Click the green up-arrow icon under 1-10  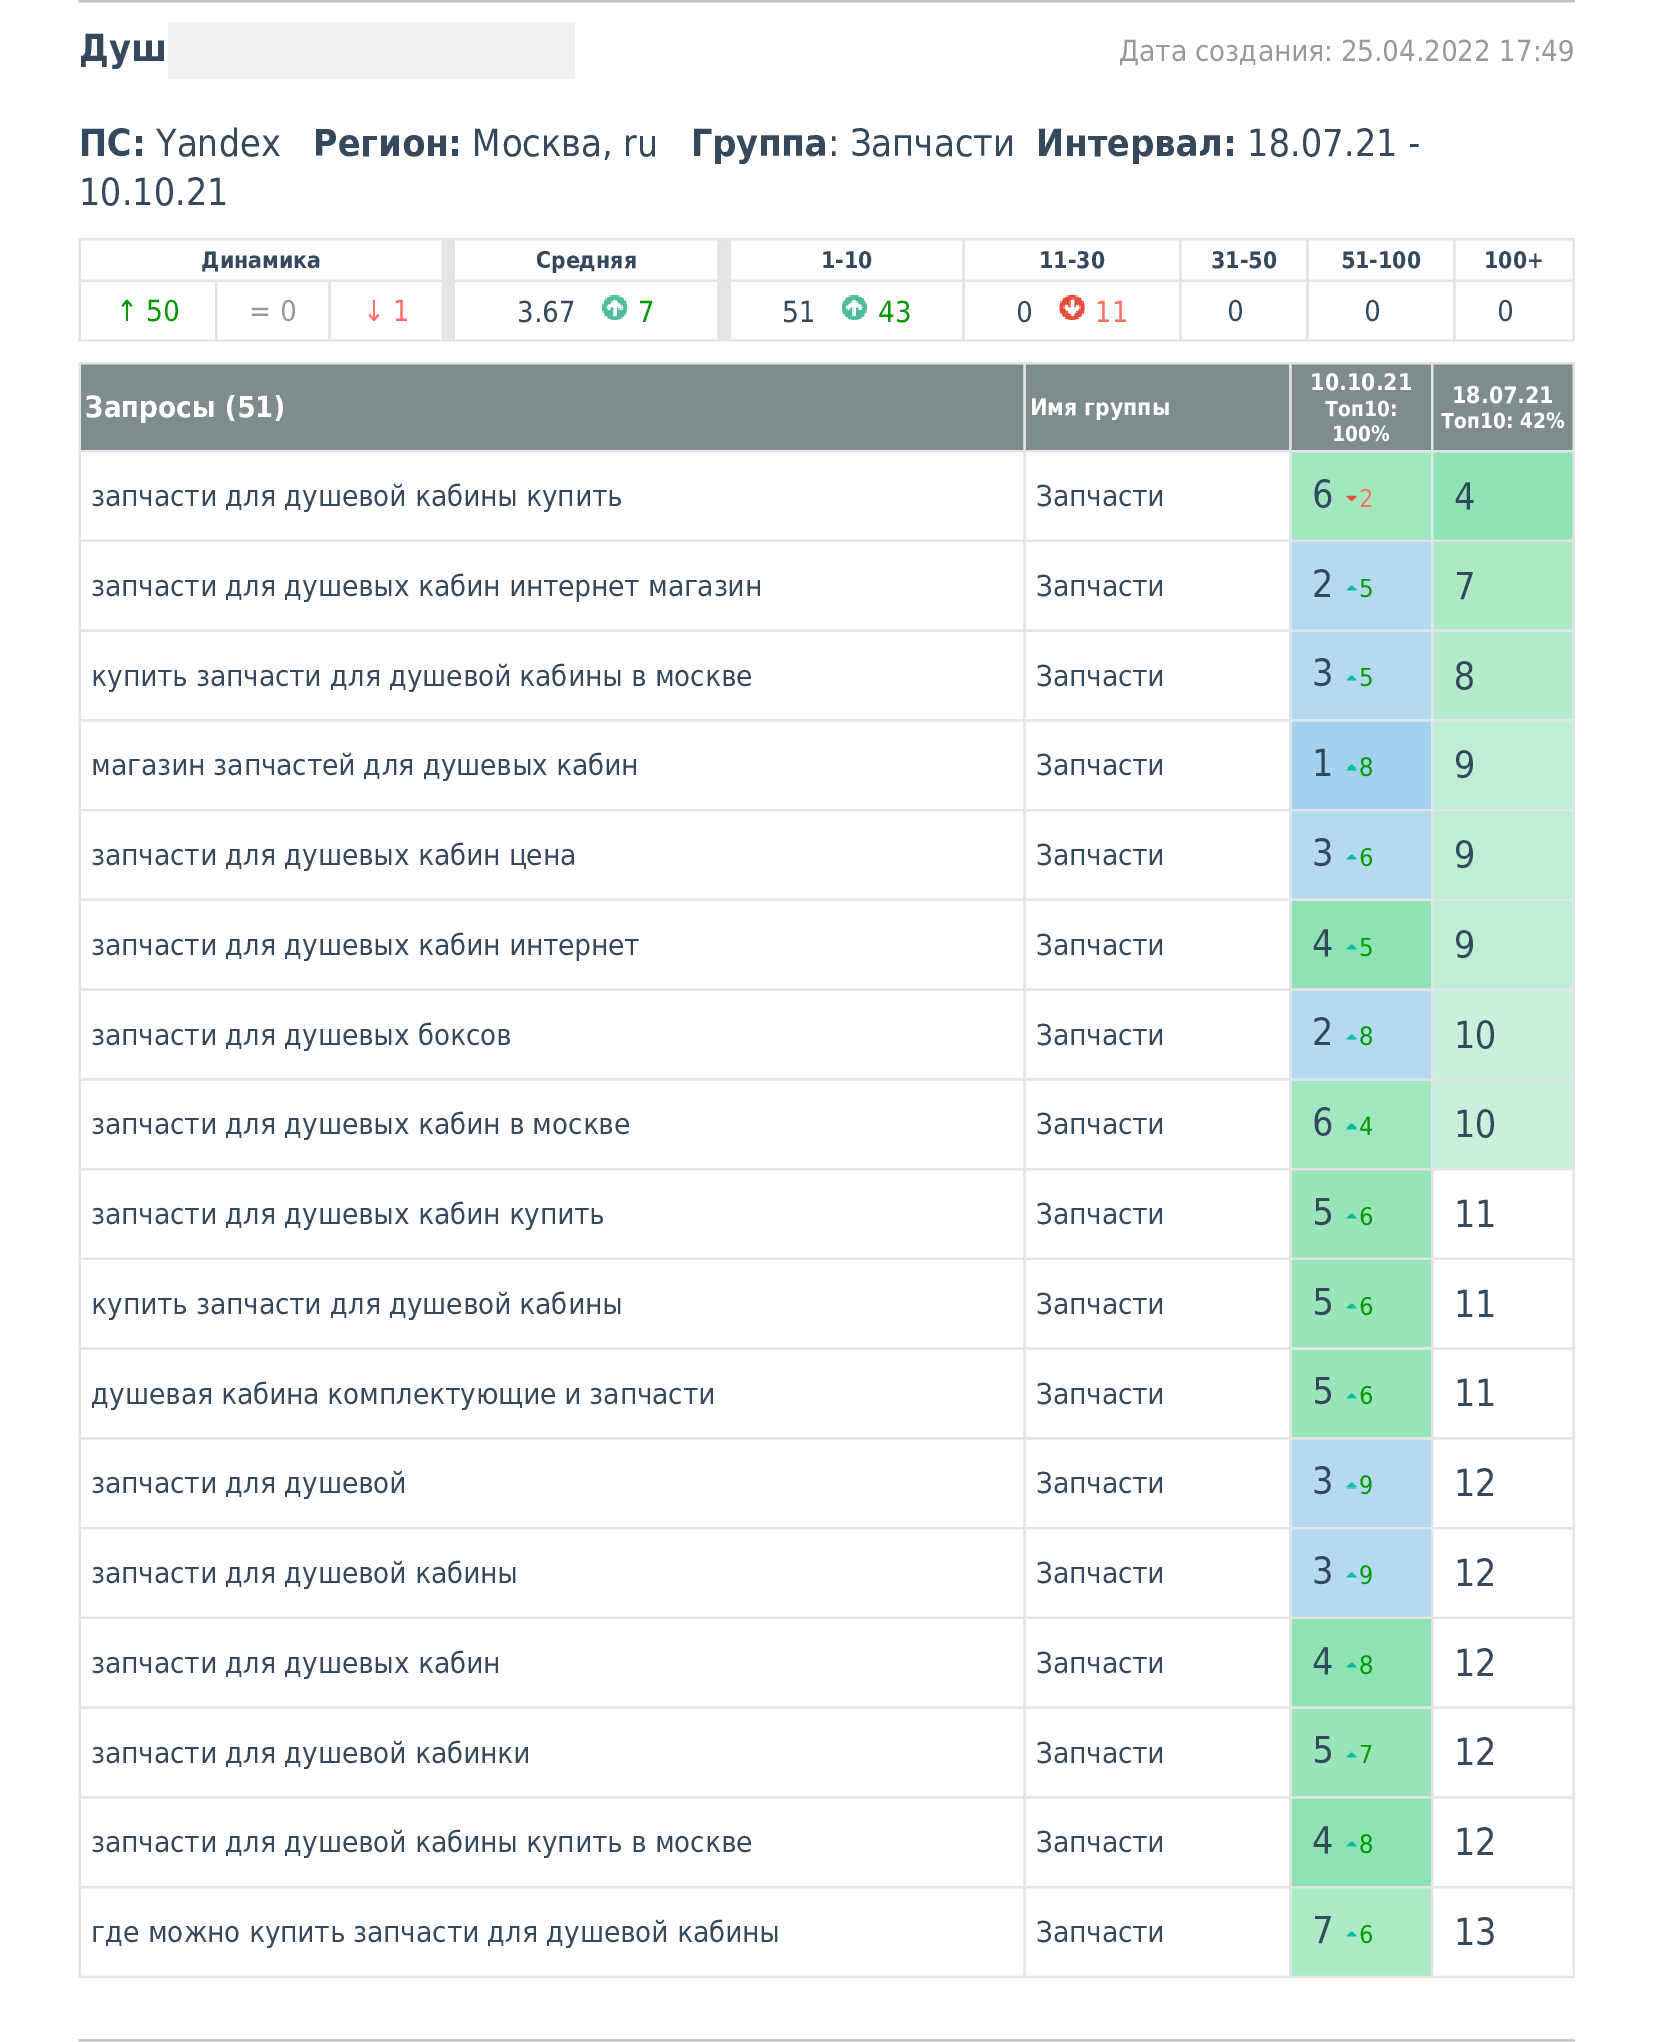(x=854, y=309)
